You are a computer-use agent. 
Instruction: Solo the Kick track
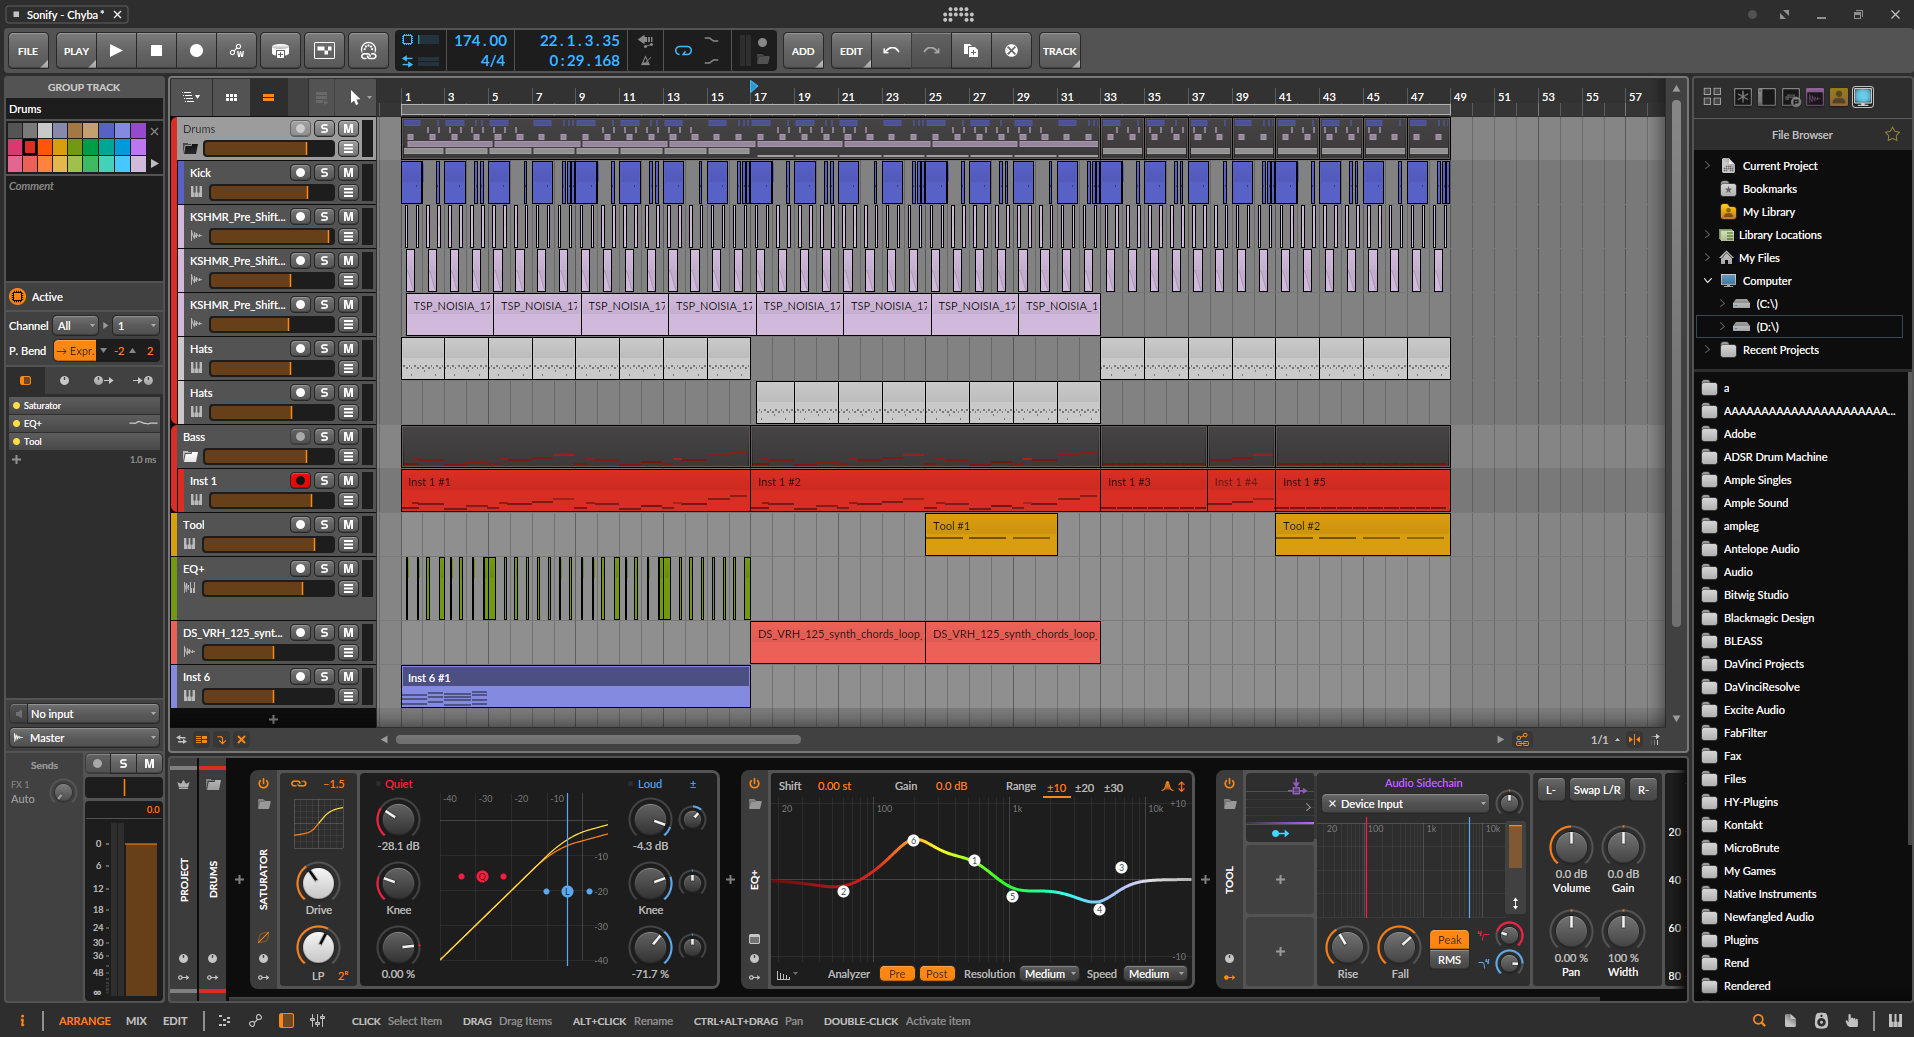[x=324, y=171]
